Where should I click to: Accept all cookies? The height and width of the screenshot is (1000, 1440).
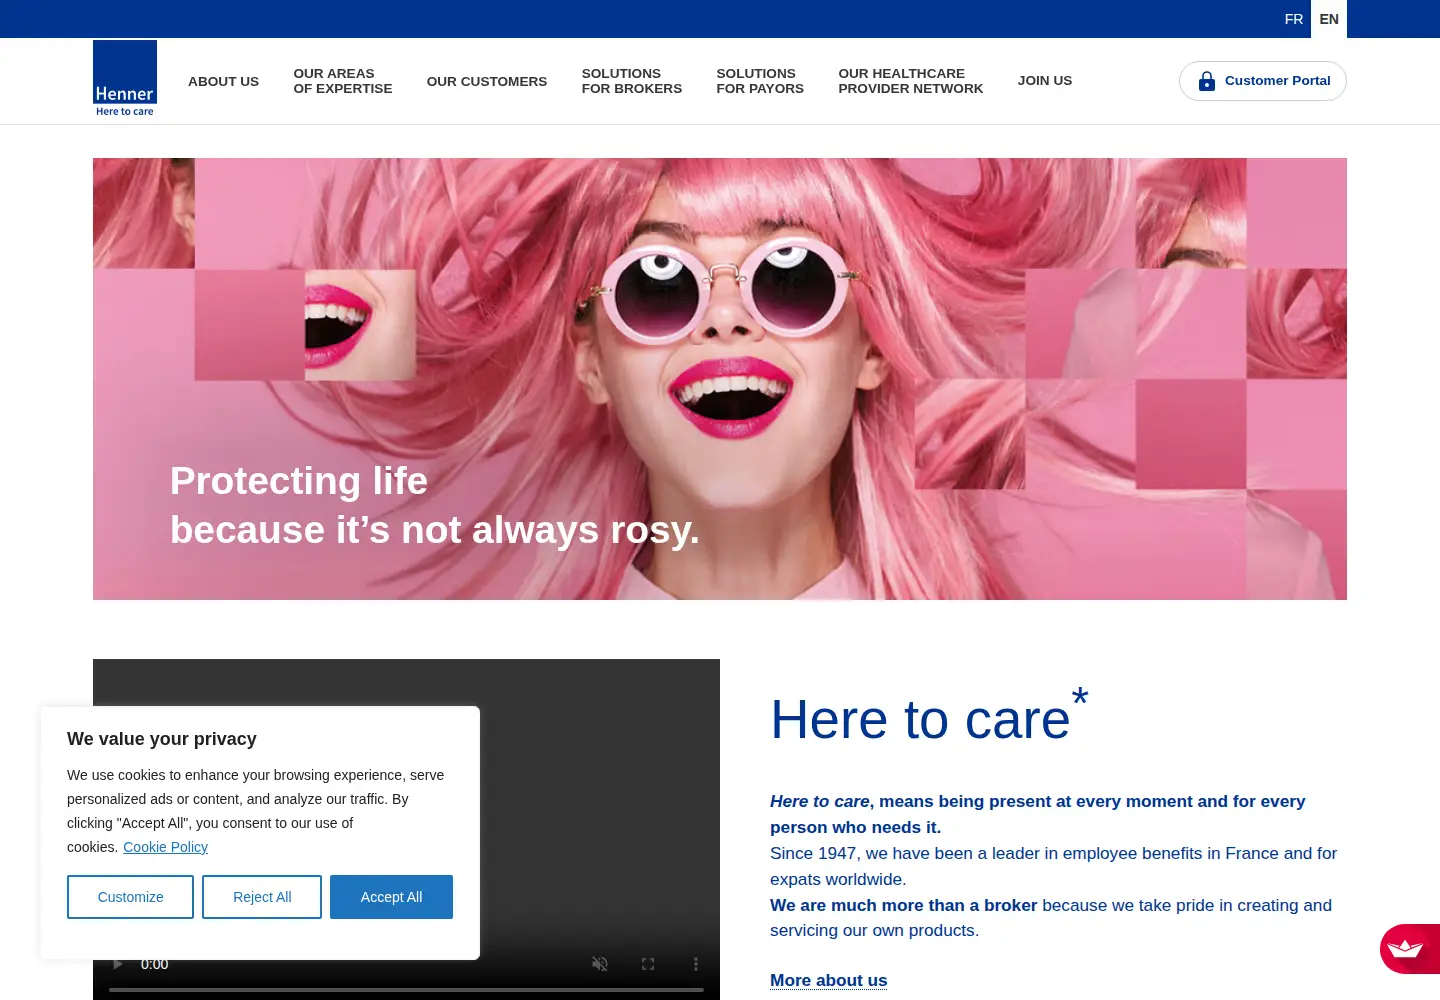[x=391, y=897]
